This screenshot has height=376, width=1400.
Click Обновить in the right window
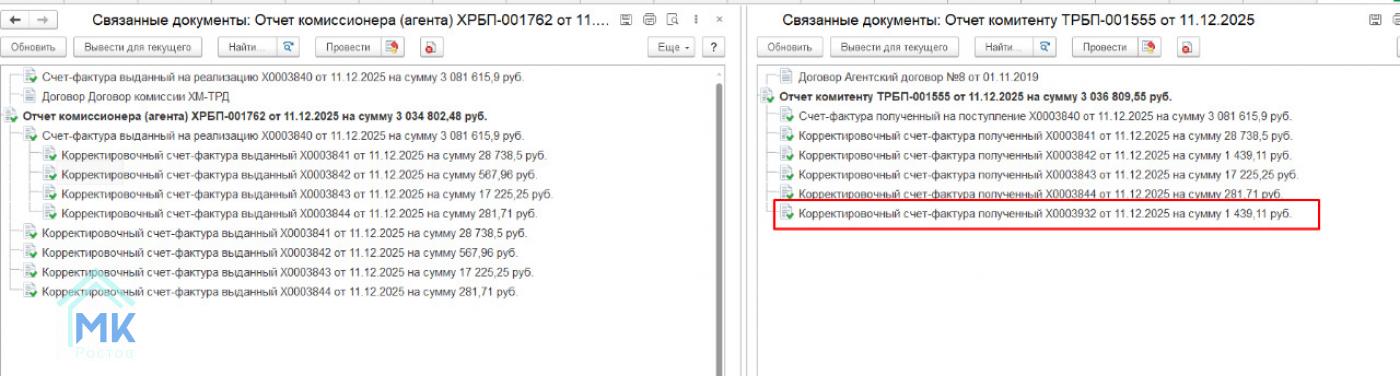(791, 47)
